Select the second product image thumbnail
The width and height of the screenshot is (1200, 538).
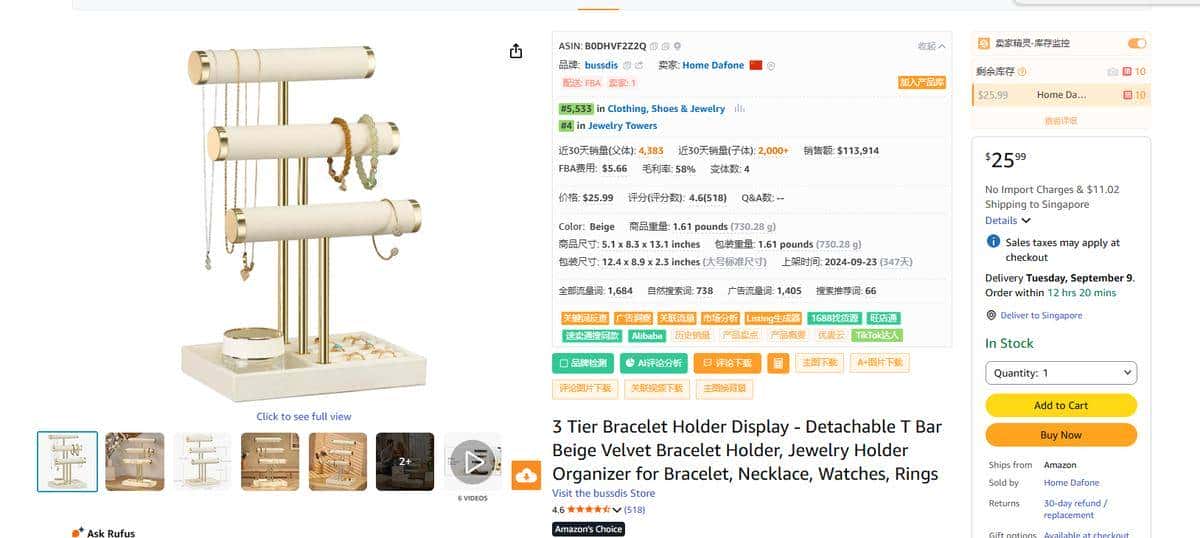[x=134, y=461]
